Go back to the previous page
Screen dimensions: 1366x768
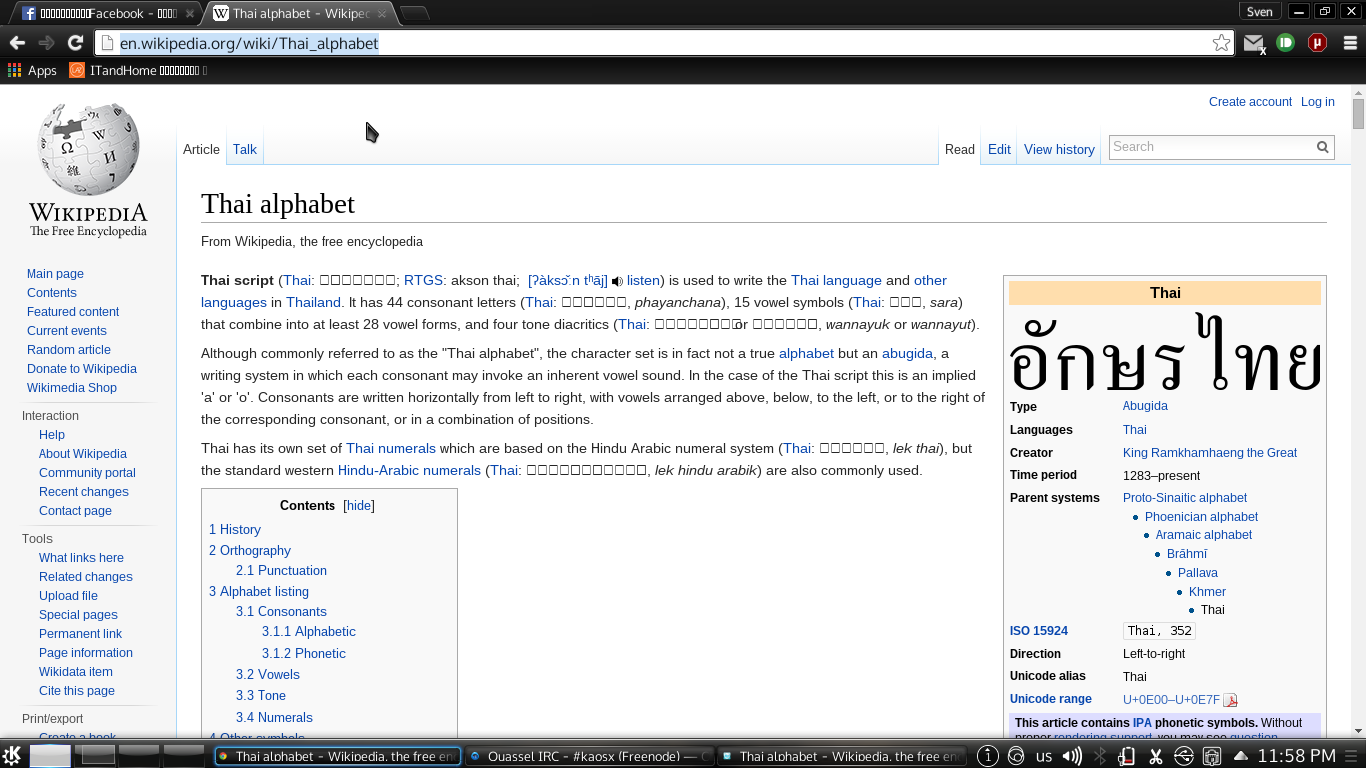[17, 43]
